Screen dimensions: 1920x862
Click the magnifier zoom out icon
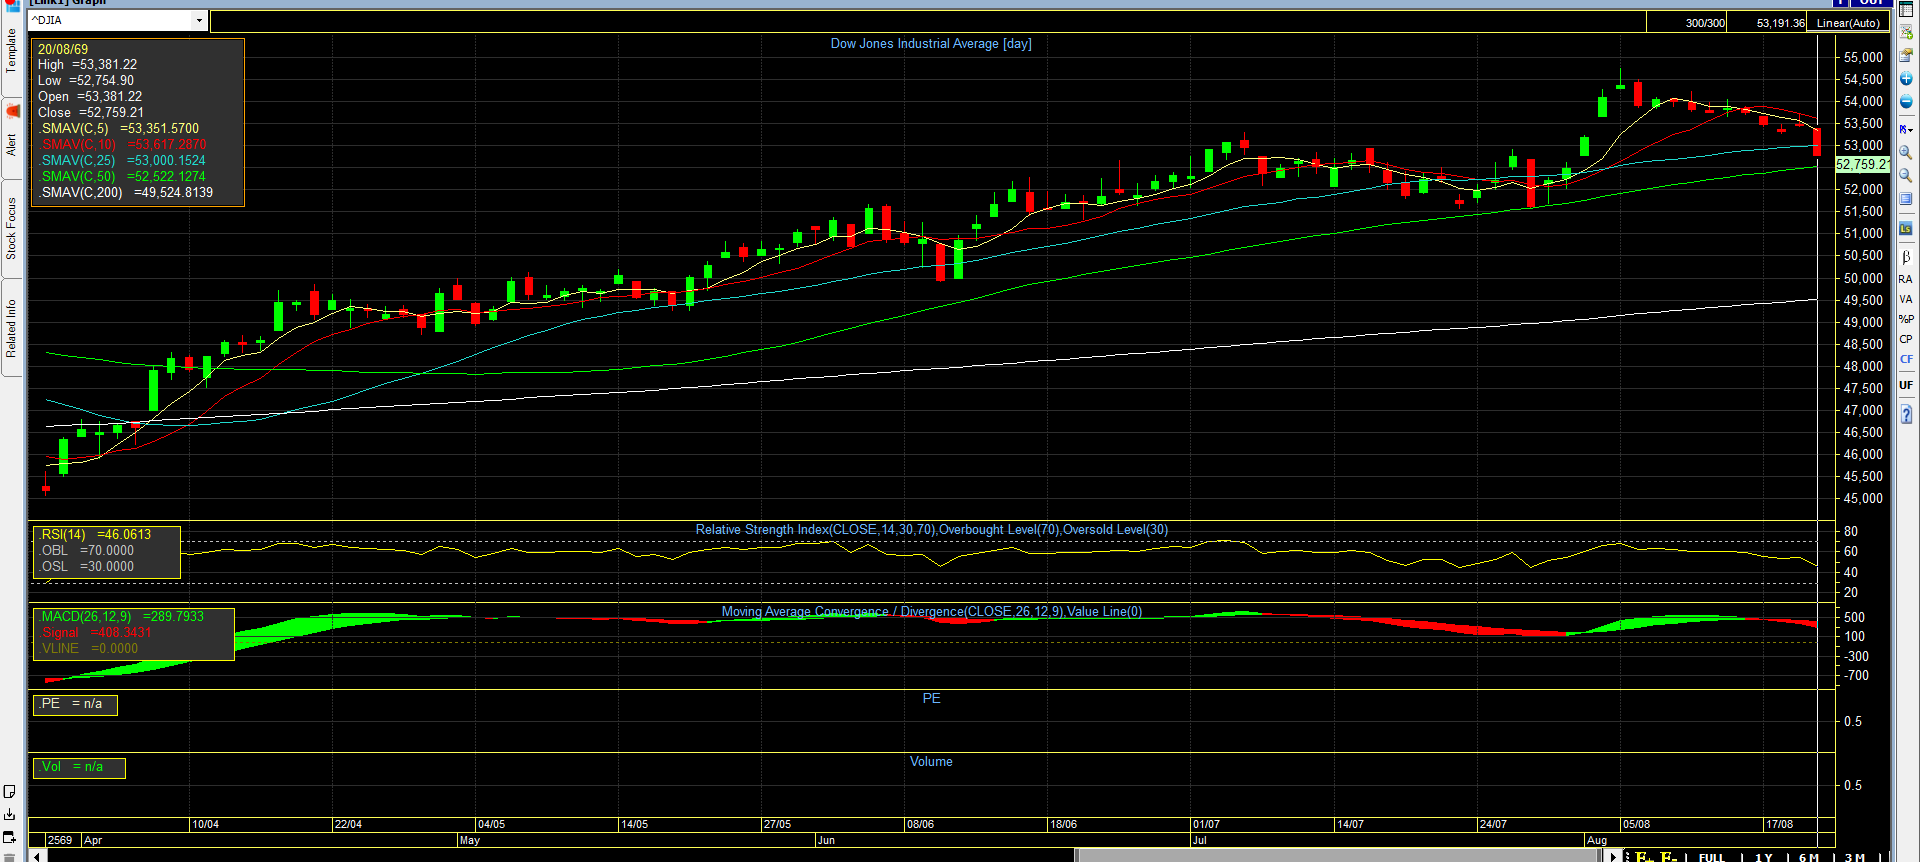point(1906,176)
